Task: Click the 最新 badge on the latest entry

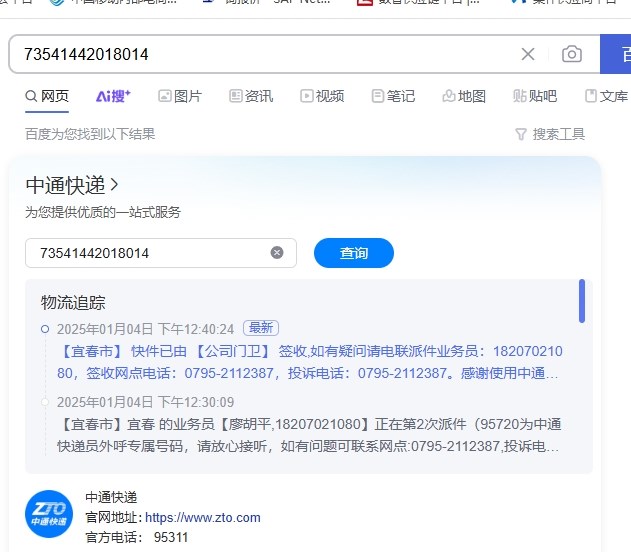Action: tap(261, 328)
